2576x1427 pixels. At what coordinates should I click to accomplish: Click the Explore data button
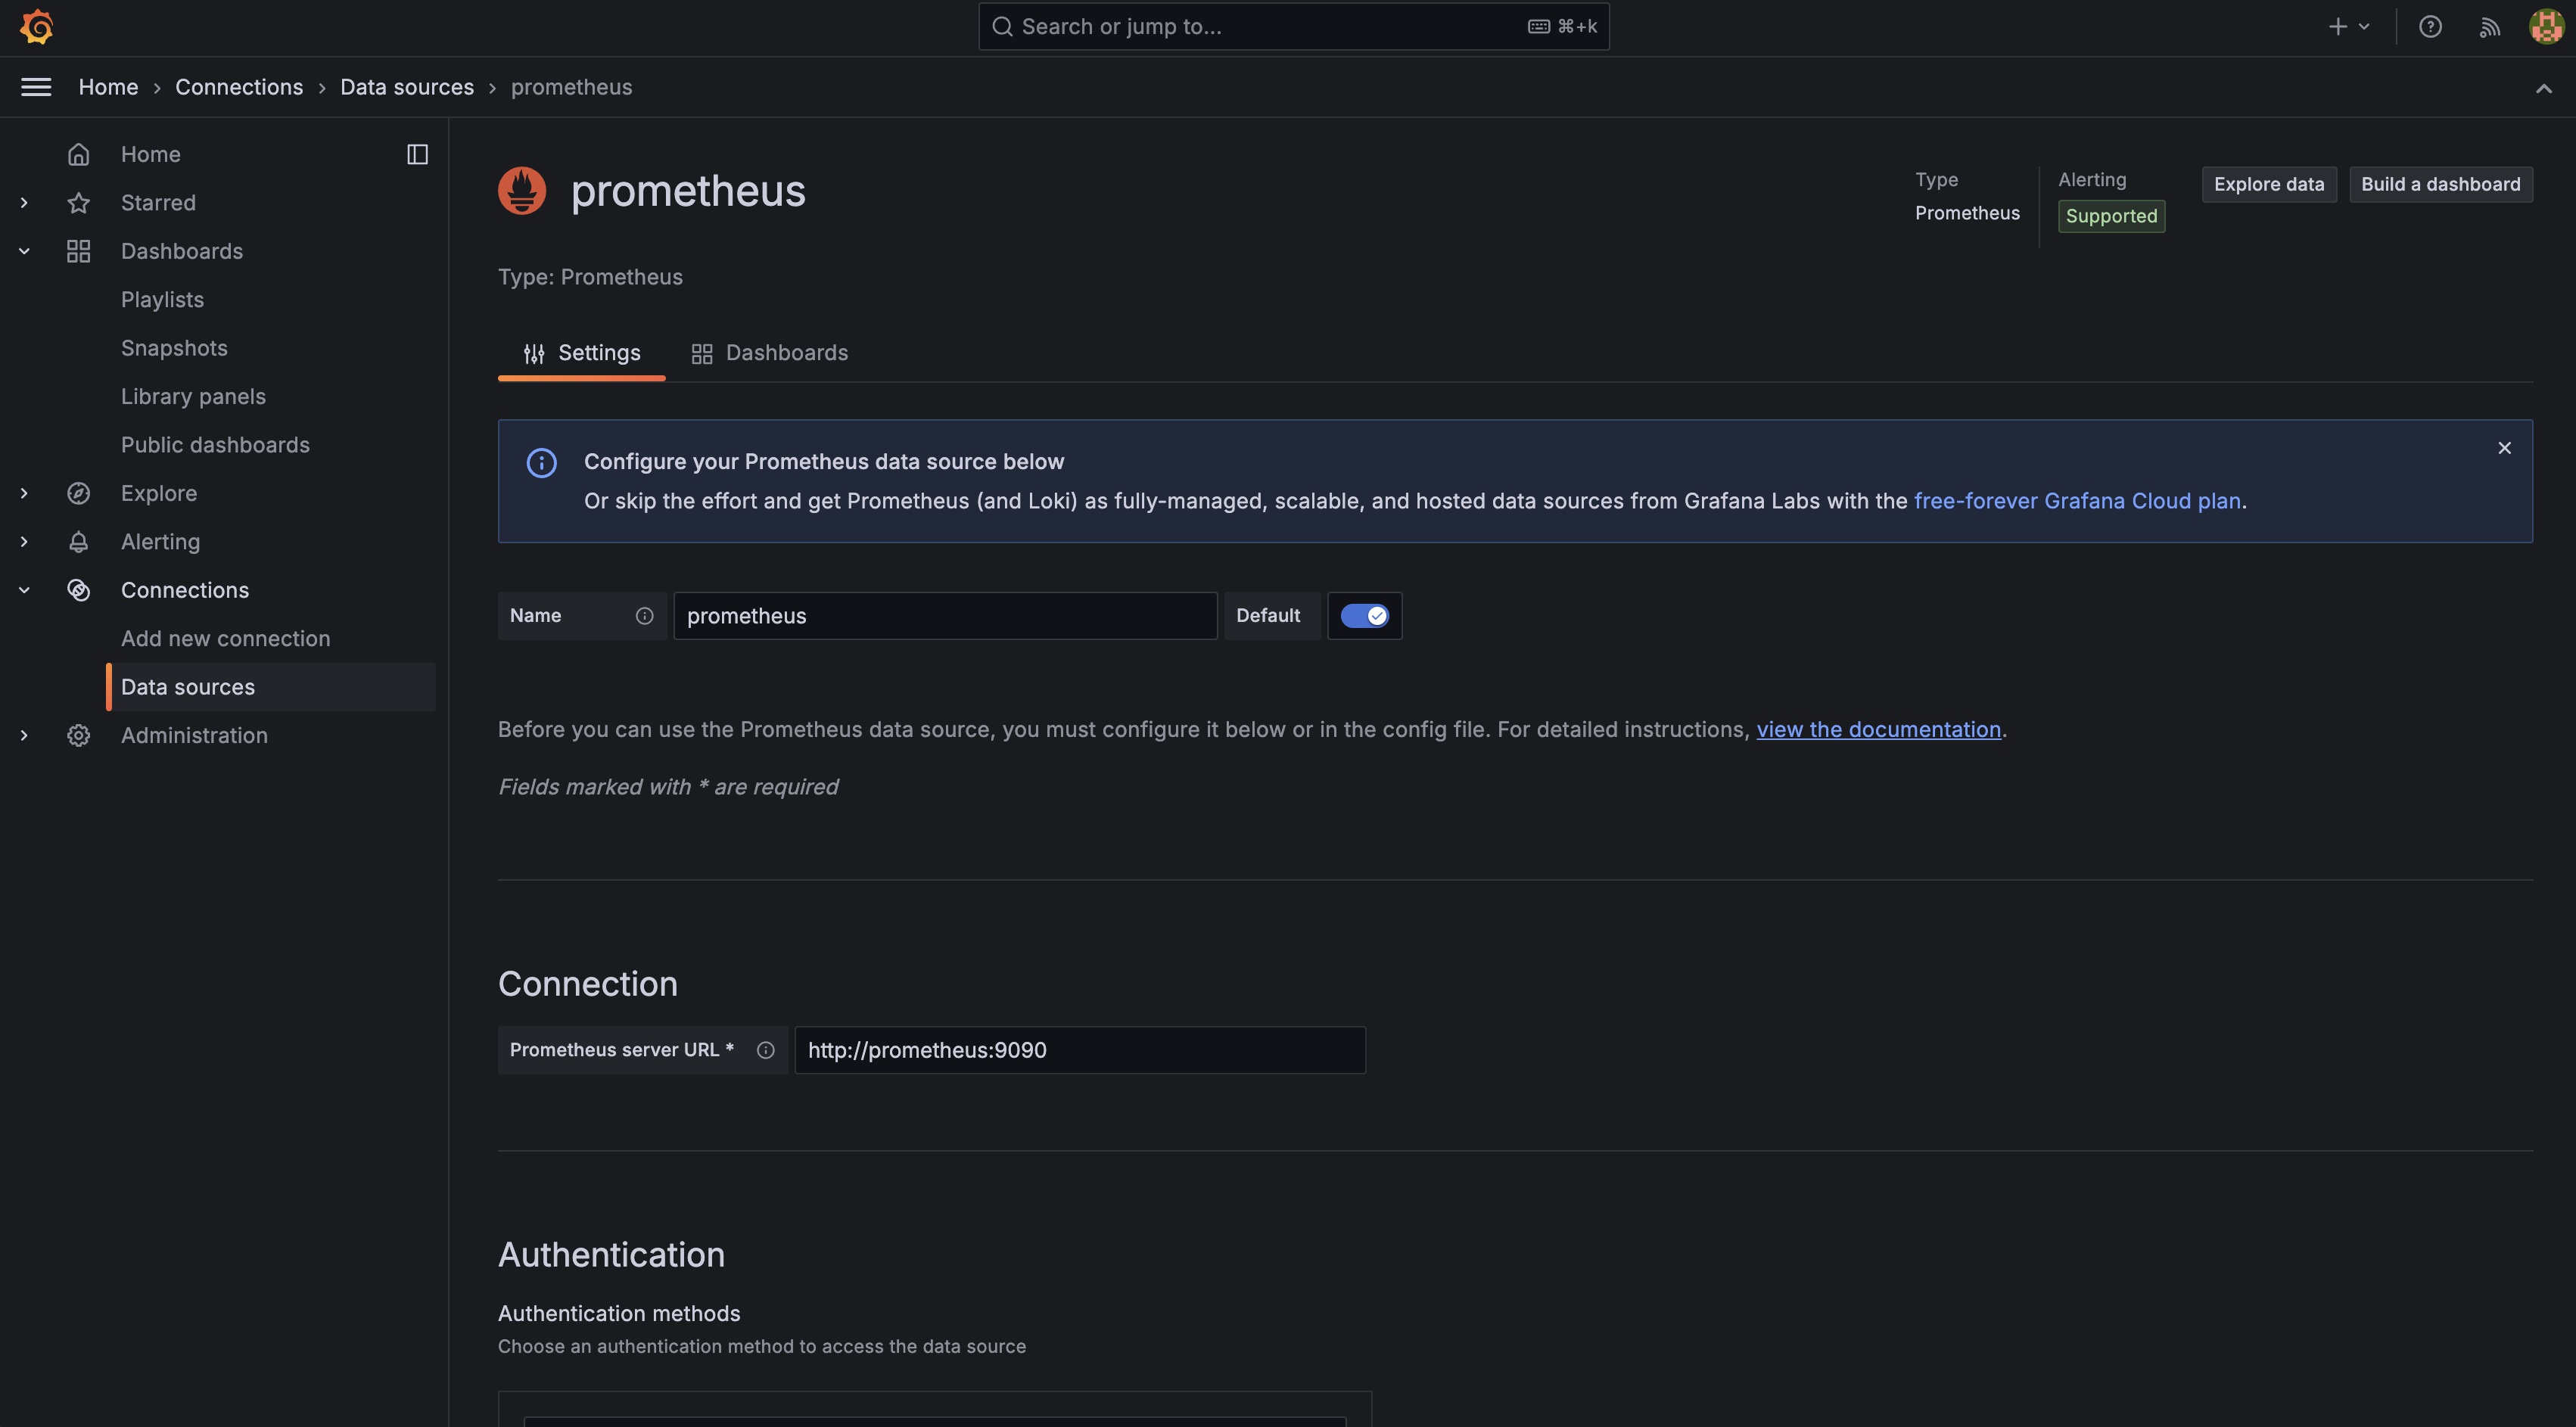2268,184
